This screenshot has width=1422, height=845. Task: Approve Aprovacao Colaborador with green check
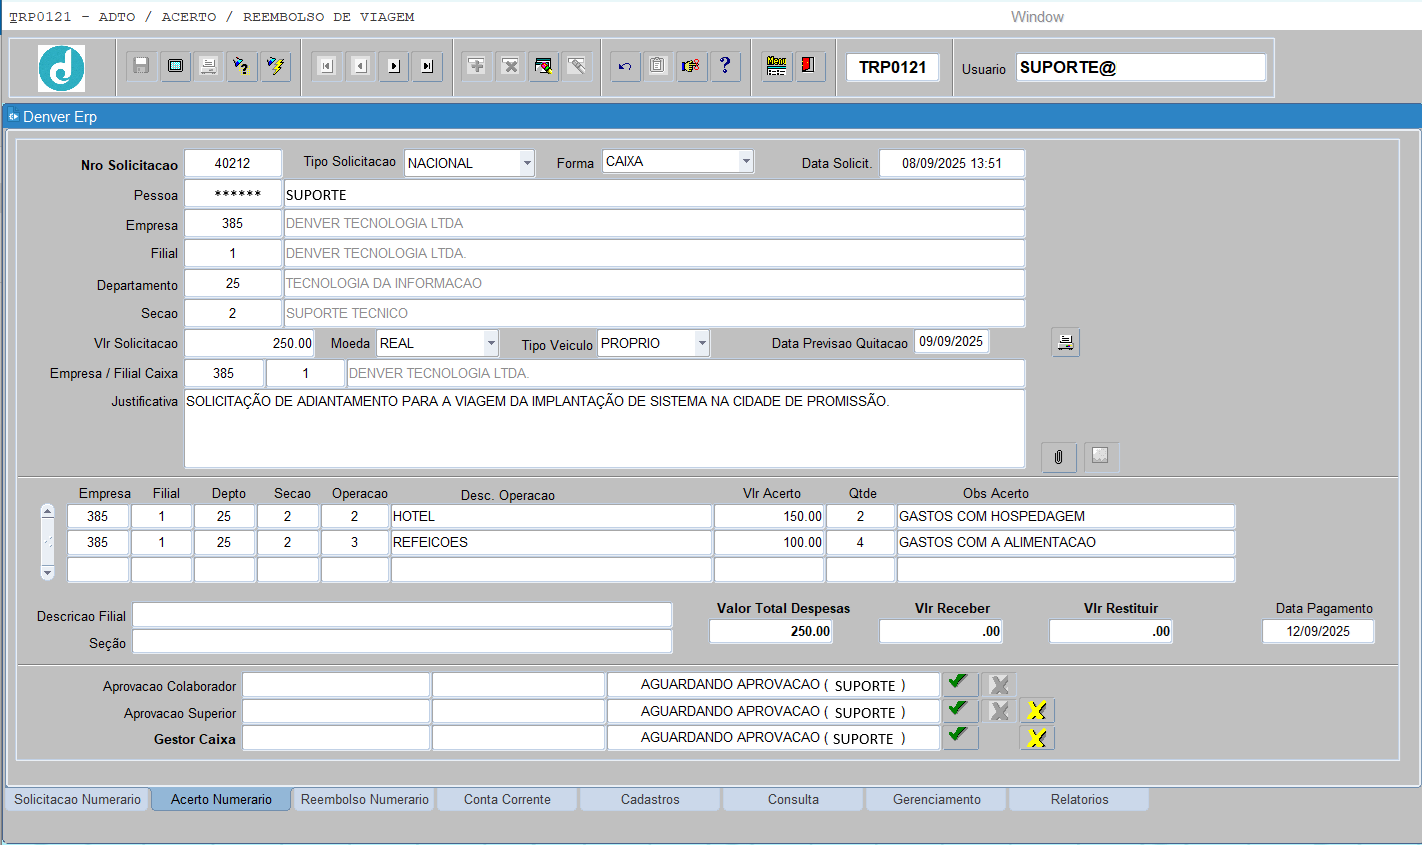[x=959, y=684]
